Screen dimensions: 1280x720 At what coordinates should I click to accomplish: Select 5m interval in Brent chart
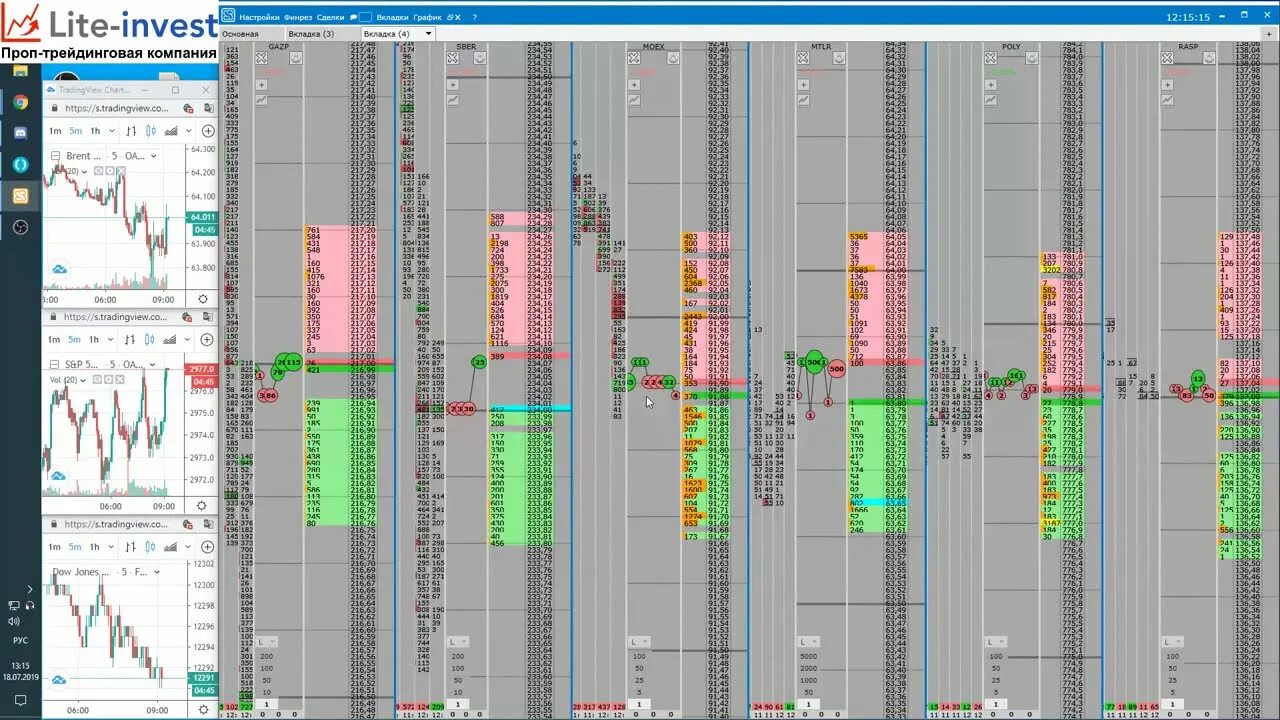76,131
